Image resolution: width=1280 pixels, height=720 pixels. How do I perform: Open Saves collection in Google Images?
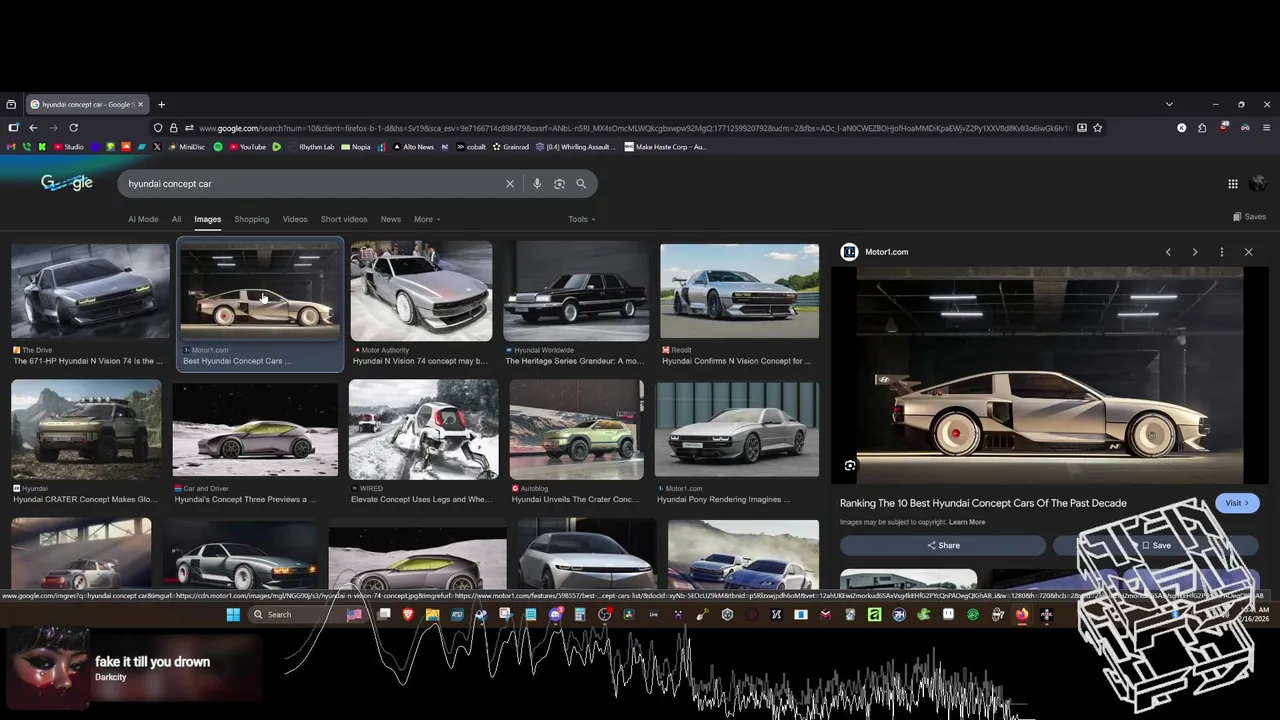click(1249, 217)
